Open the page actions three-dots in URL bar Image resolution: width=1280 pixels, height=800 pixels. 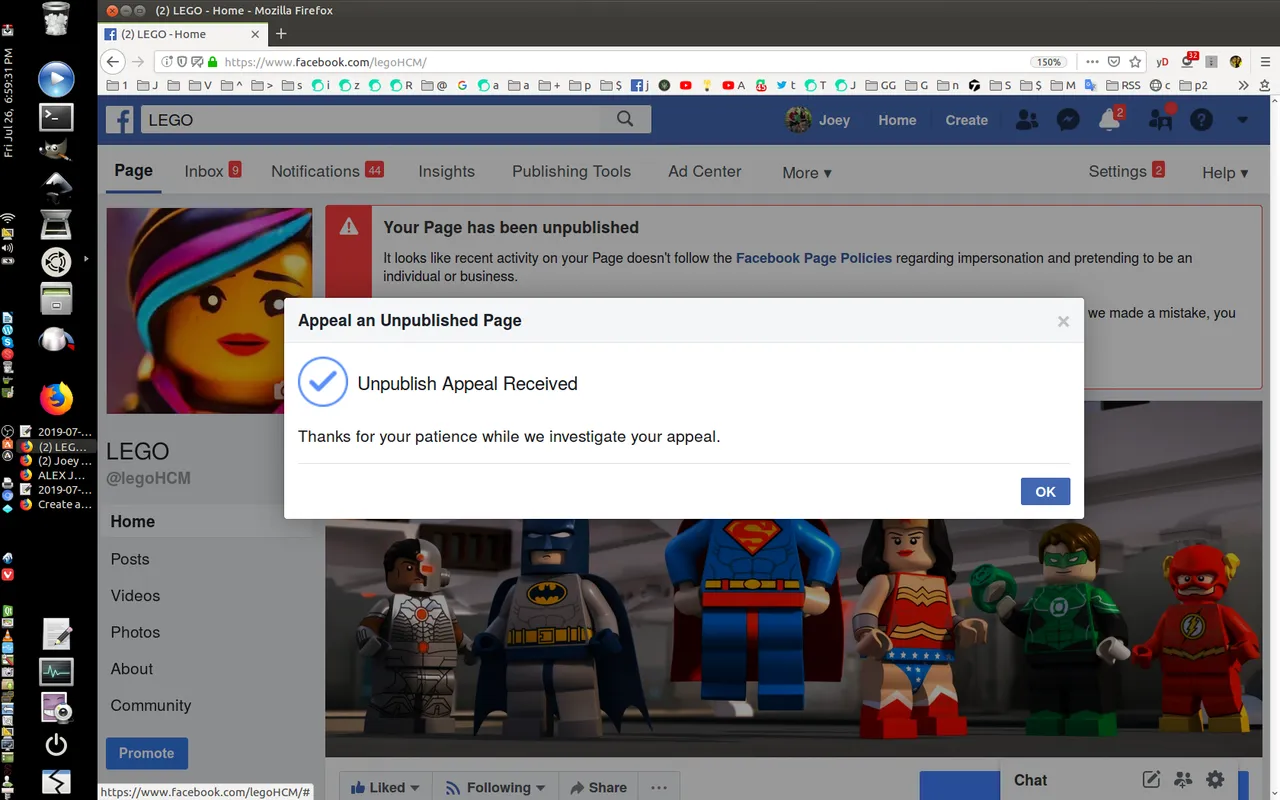(x=1092, y=62)
